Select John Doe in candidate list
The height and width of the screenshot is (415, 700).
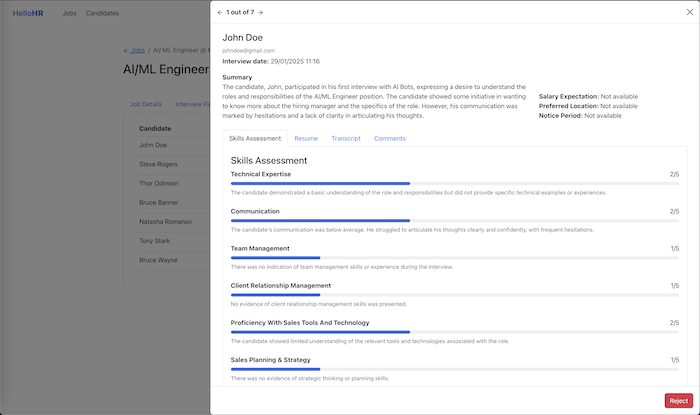click(x=153, y=145)
